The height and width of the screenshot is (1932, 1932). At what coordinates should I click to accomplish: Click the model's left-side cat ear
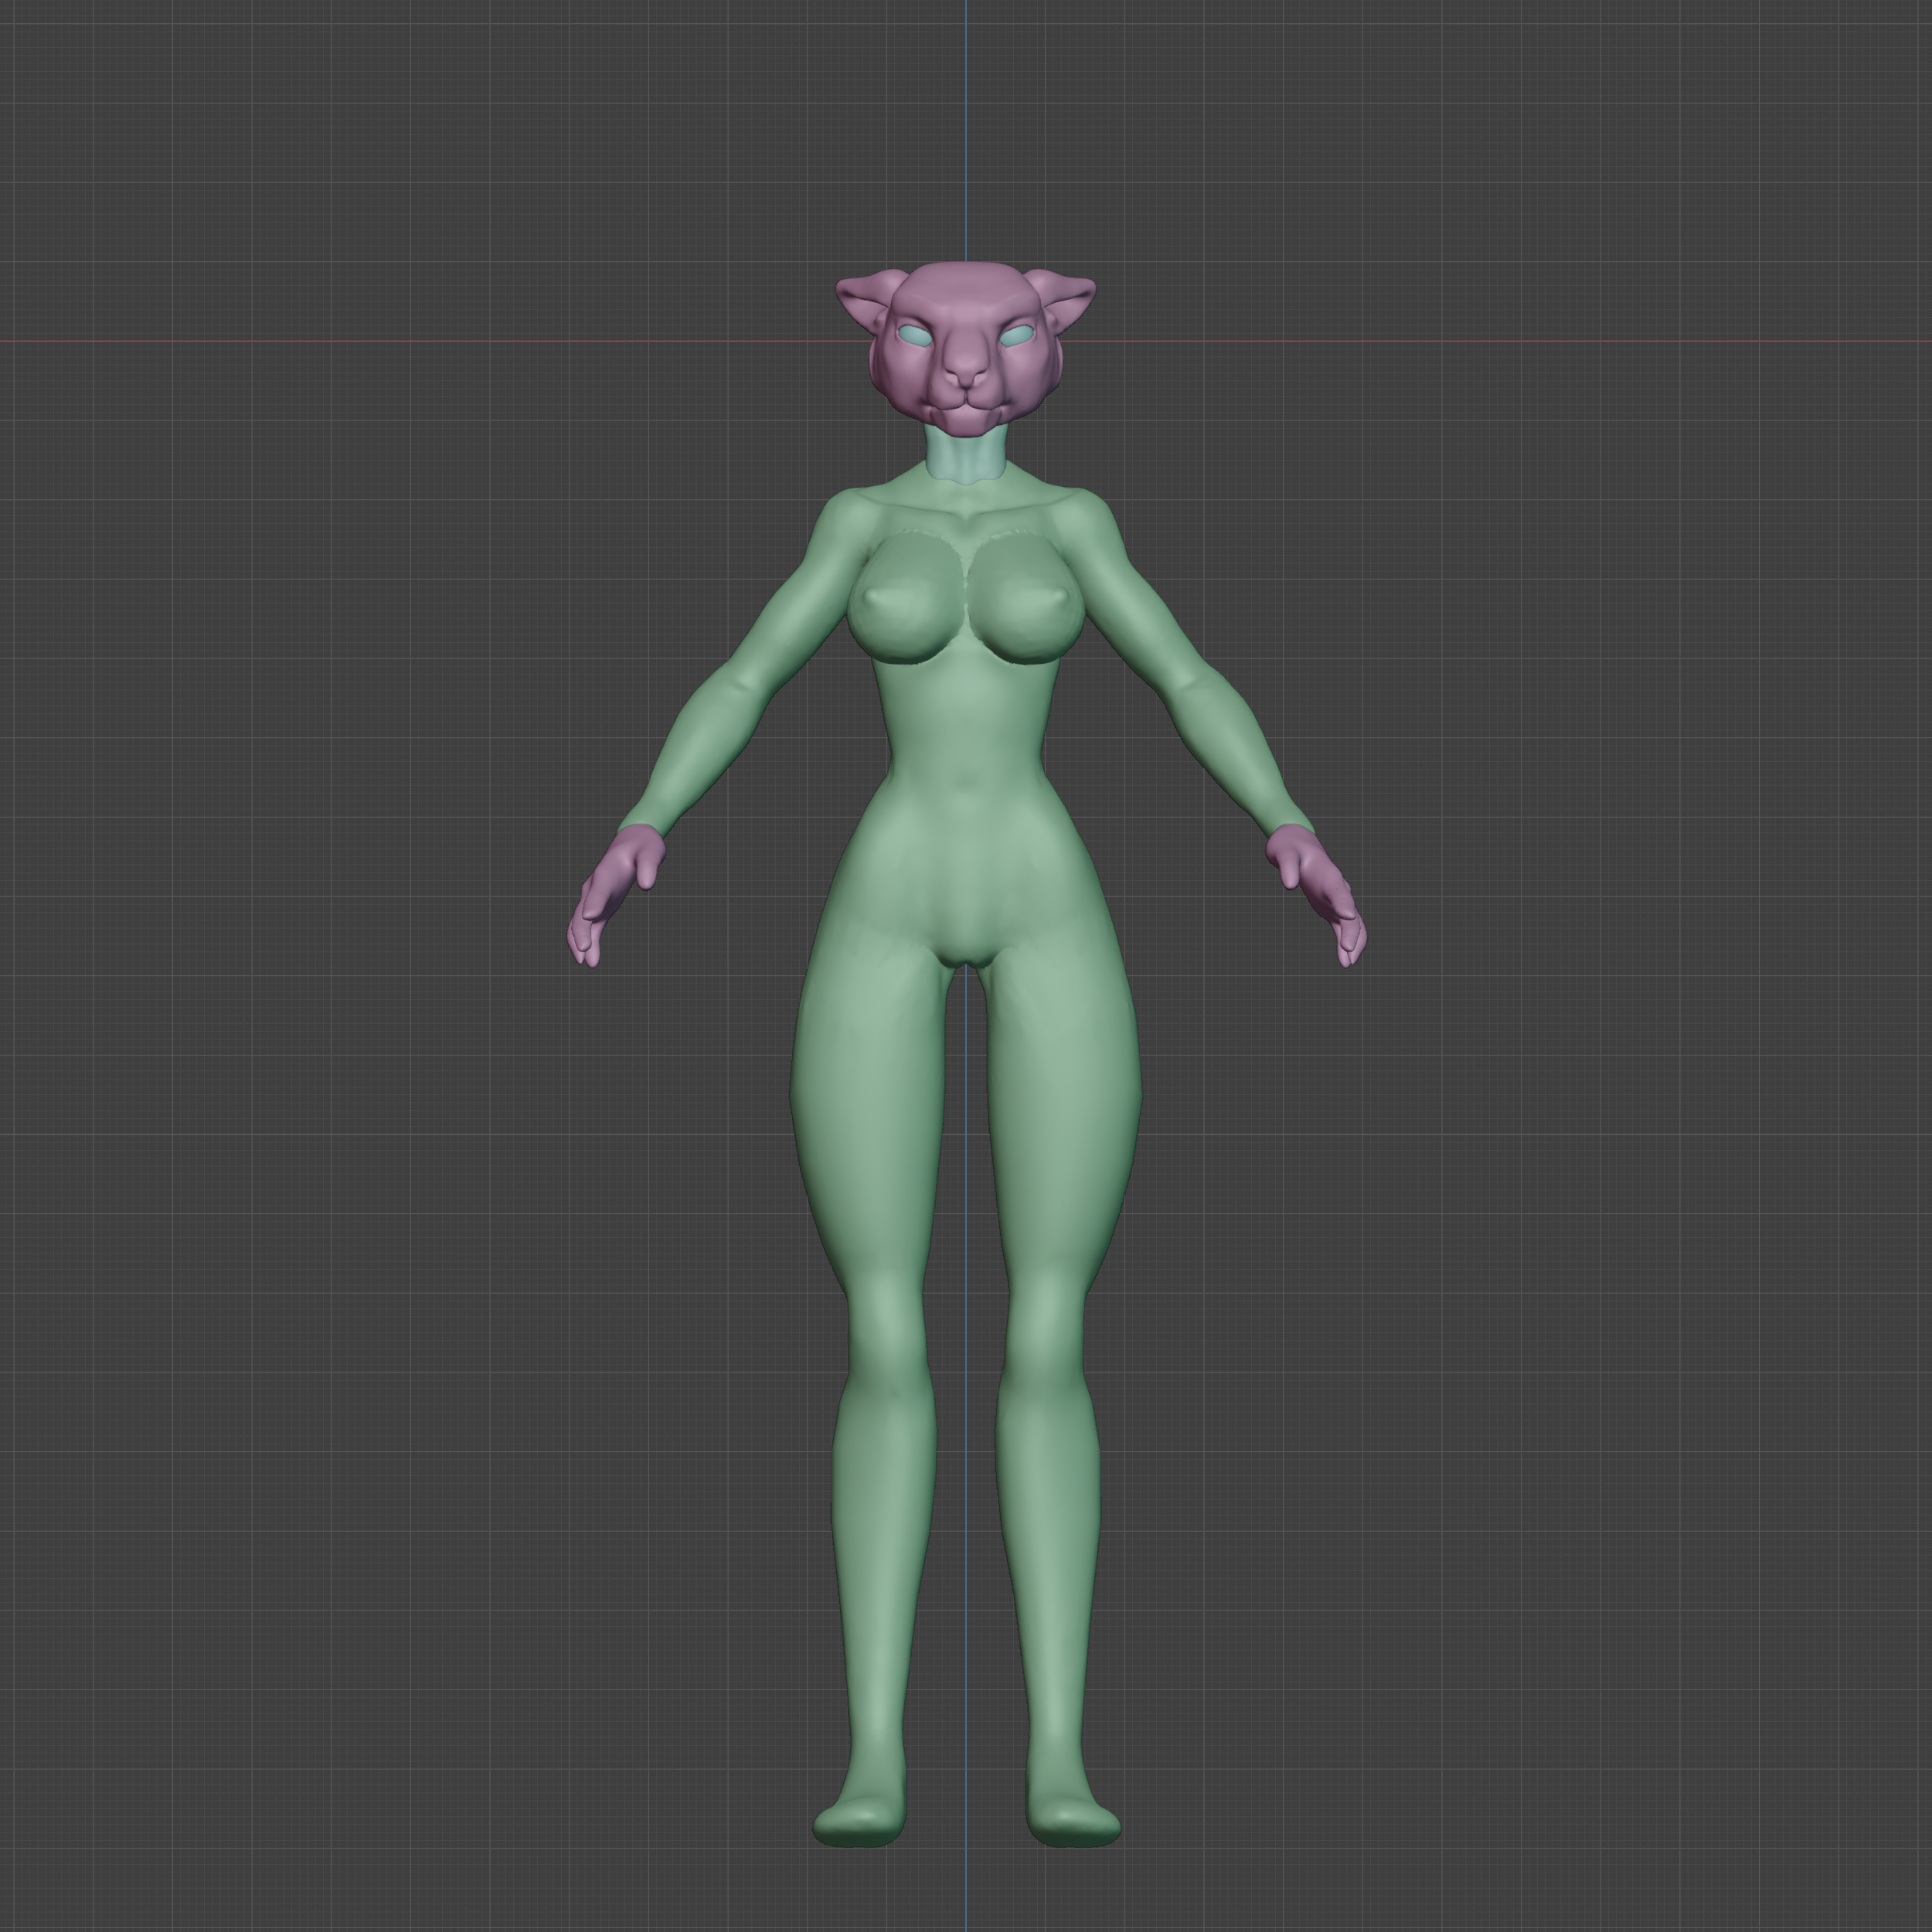[x=861, y=297]
